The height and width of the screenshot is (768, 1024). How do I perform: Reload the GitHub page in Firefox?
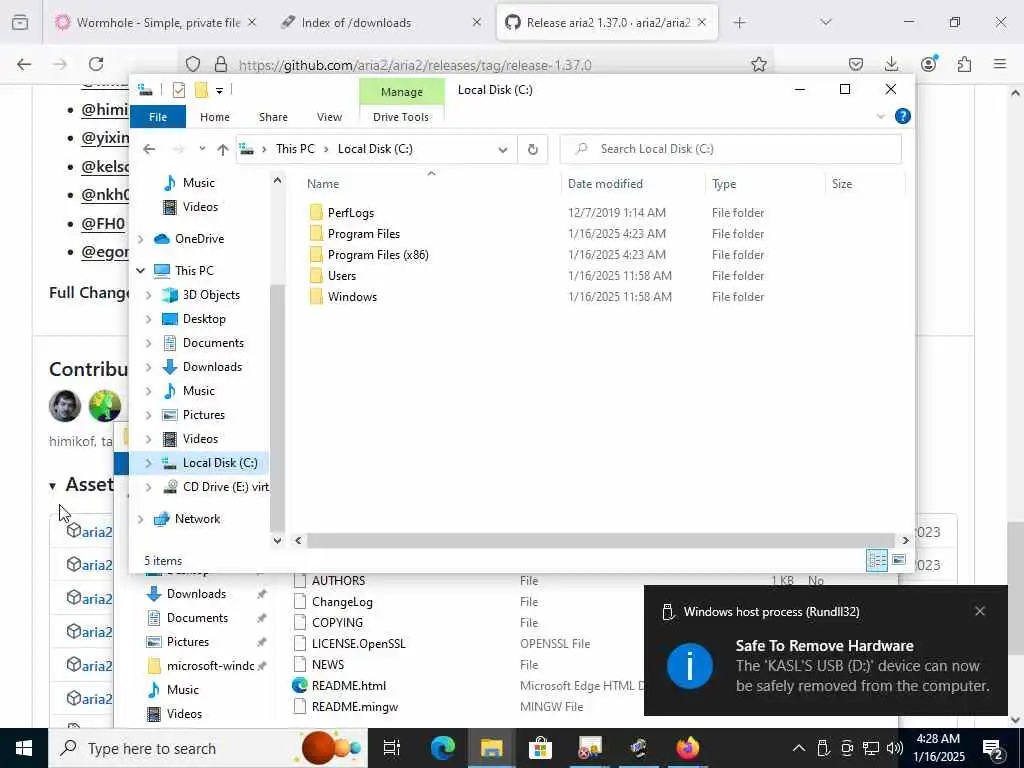point(96,64)
